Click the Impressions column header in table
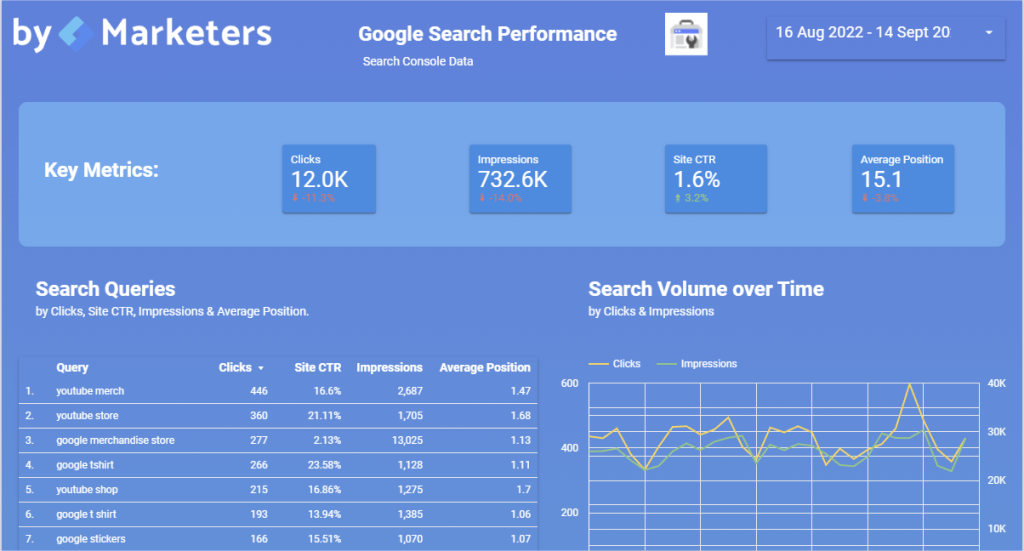The image size is (1024, 551). tap(389, 368)
